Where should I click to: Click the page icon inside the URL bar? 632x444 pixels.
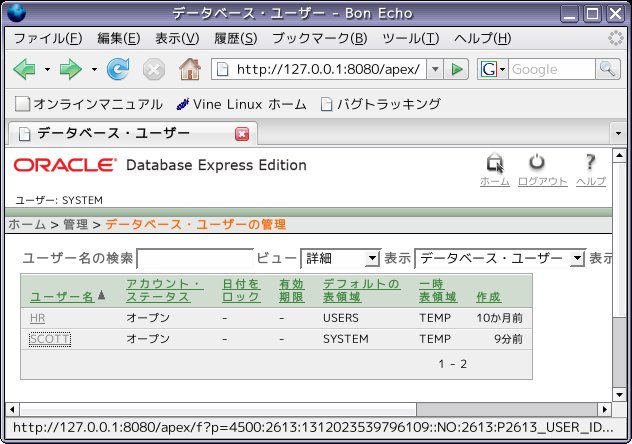[222, 69]
